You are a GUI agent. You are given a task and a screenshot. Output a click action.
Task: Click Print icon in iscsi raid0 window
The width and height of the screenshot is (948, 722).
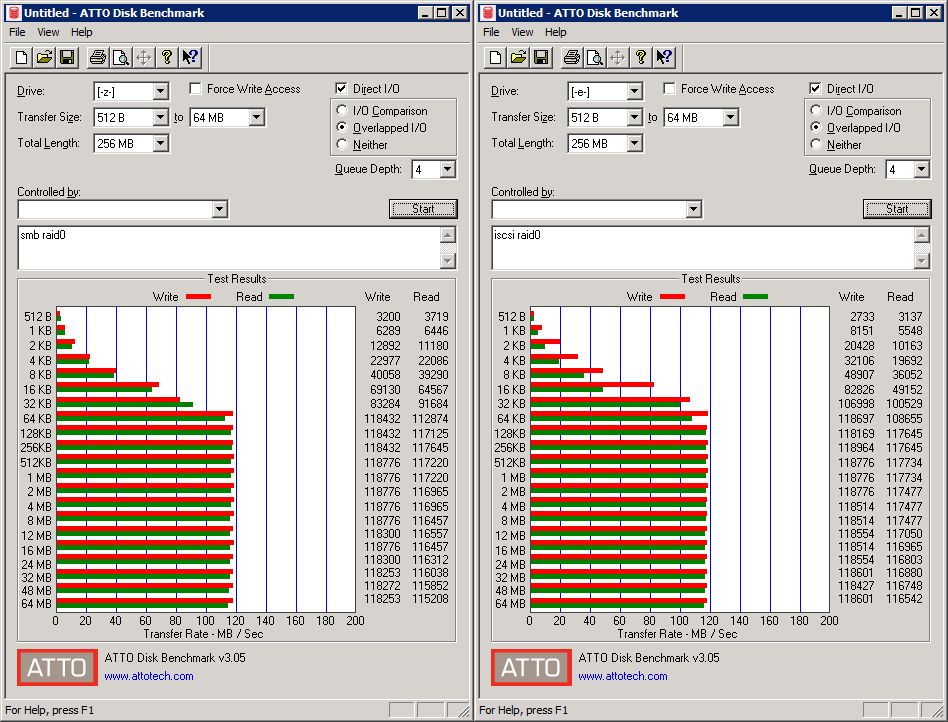[x=571, y=57]
